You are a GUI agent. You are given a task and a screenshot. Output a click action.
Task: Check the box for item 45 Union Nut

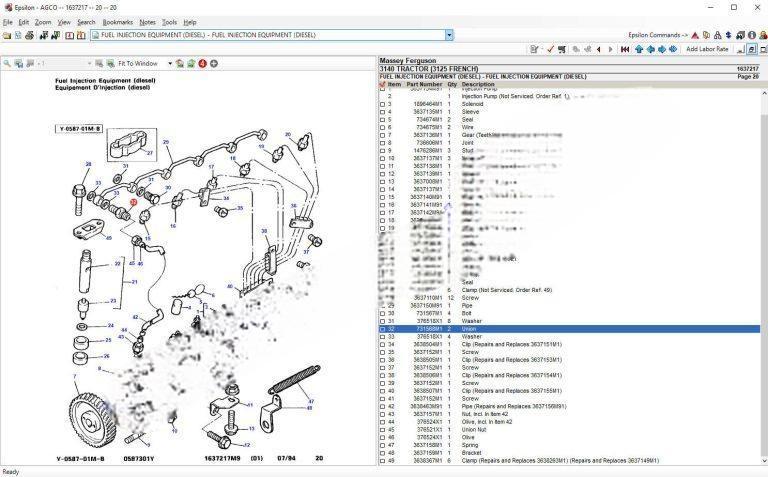pos(383,430)
